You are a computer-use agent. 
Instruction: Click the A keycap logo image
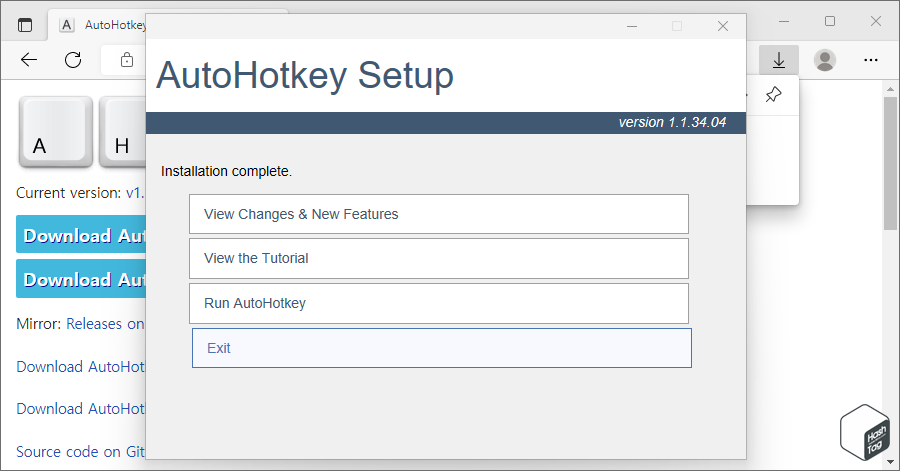(x=56, y=132)
